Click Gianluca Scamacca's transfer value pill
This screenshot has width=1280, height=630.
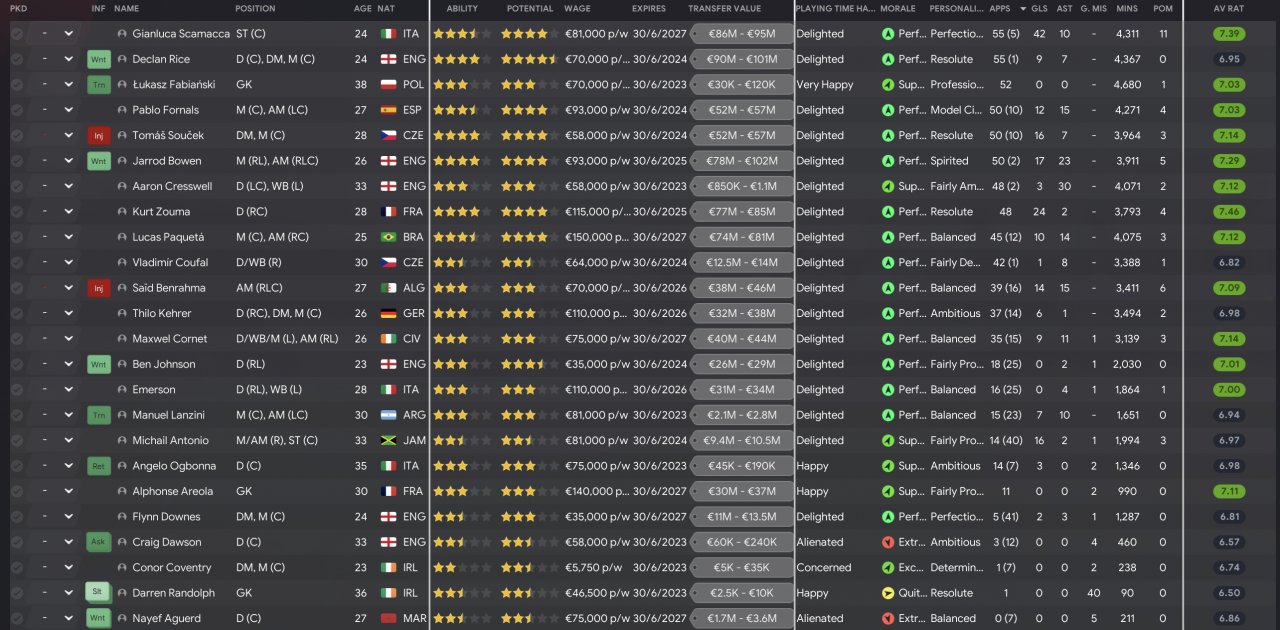(x=741, y=34)
